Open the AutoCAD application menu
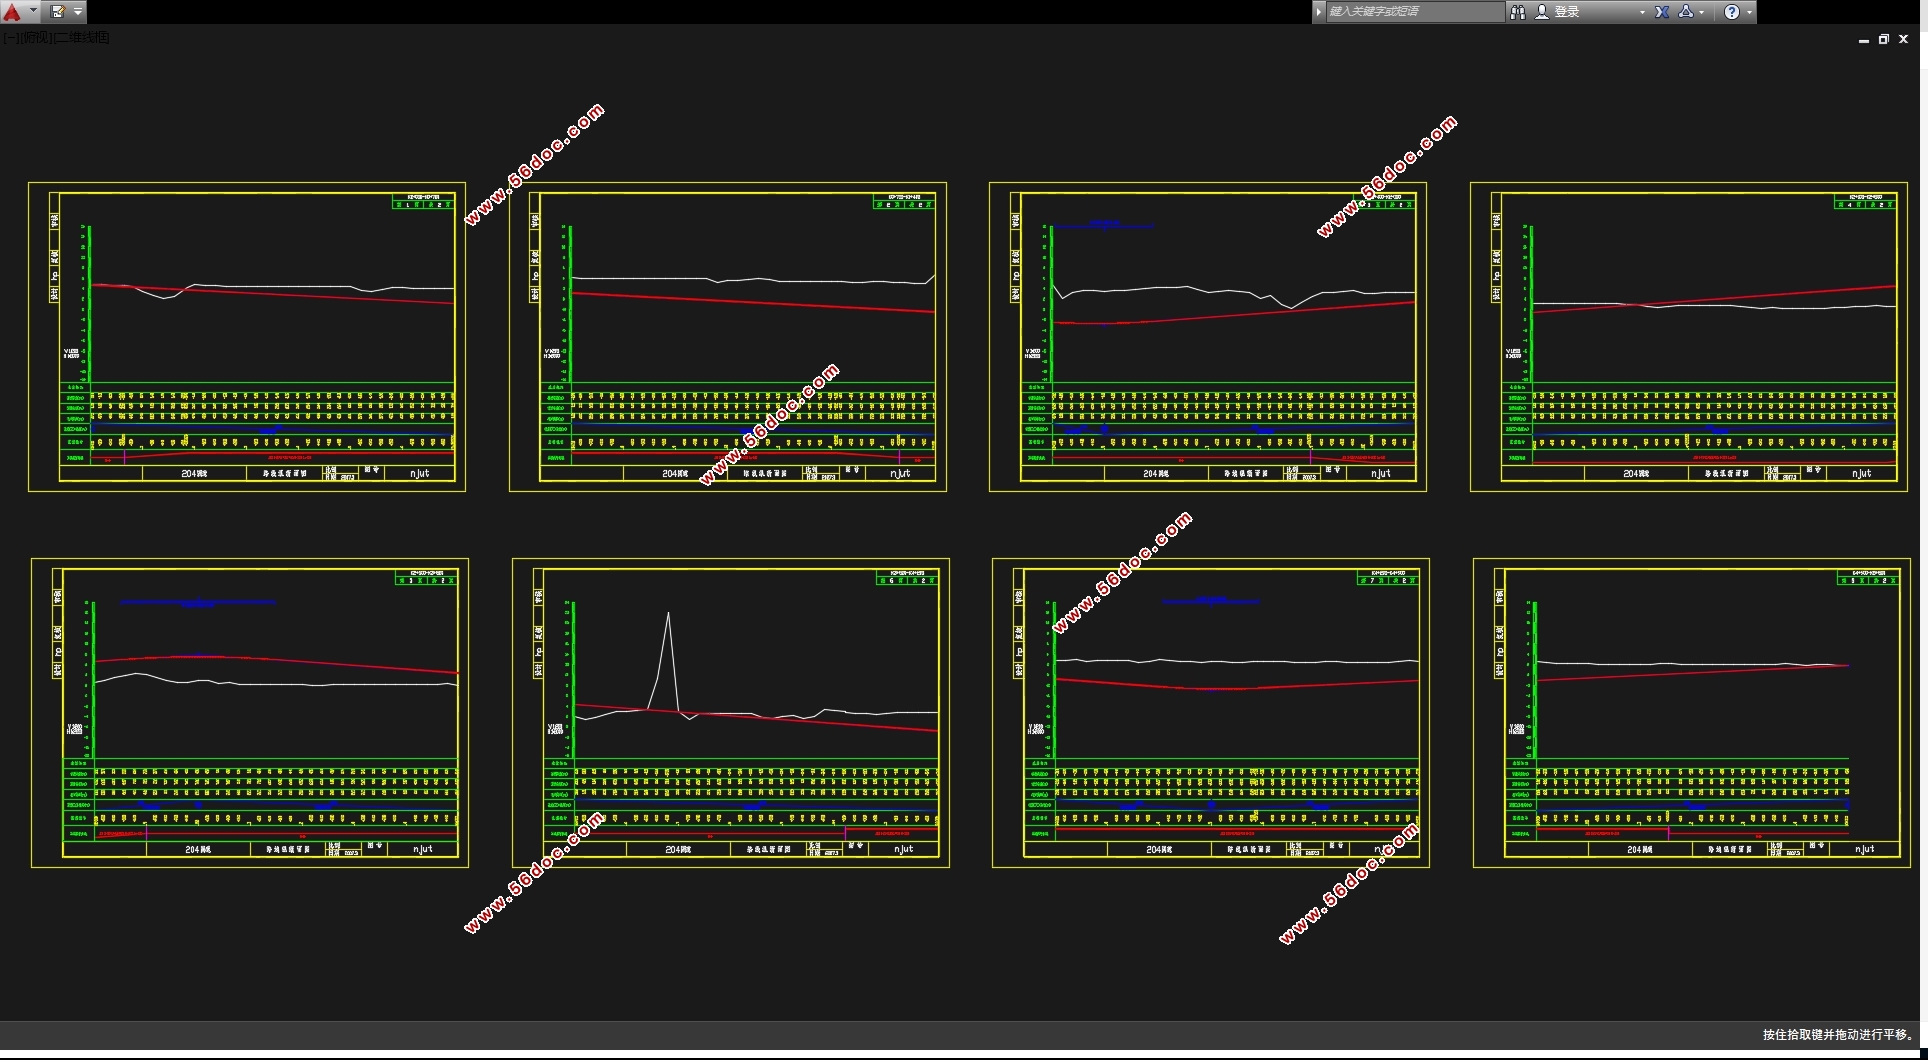 tap(13, 12)
